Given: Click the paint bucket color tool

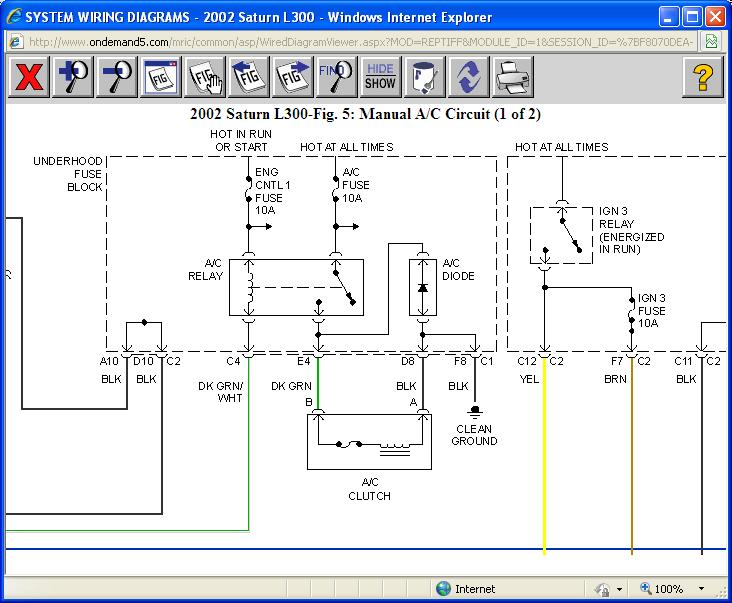Looking at the screenshot, I should click(x=424, y=77).
